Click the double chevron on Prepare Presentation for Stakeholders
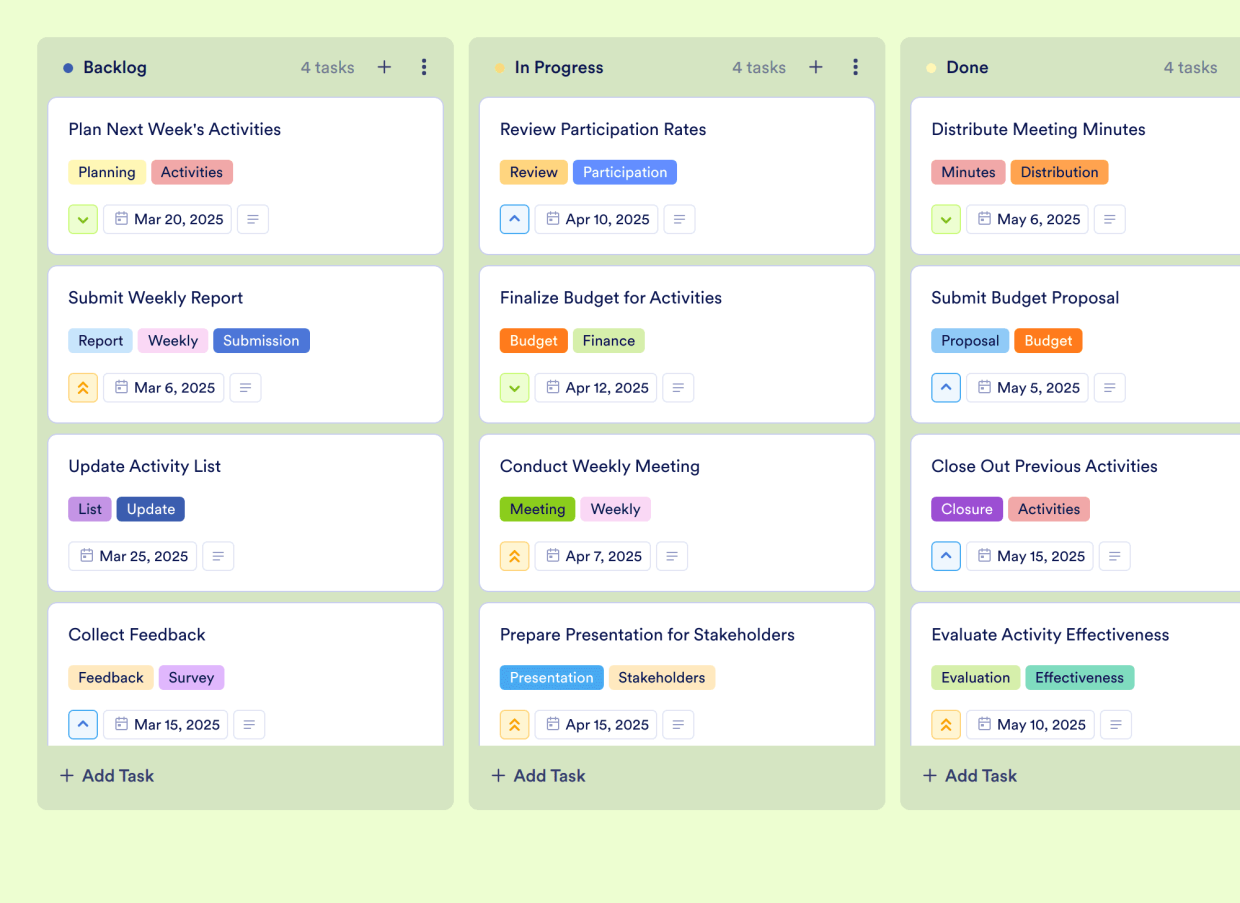This screenshot has height=903, width=1240. coord(514,724)
